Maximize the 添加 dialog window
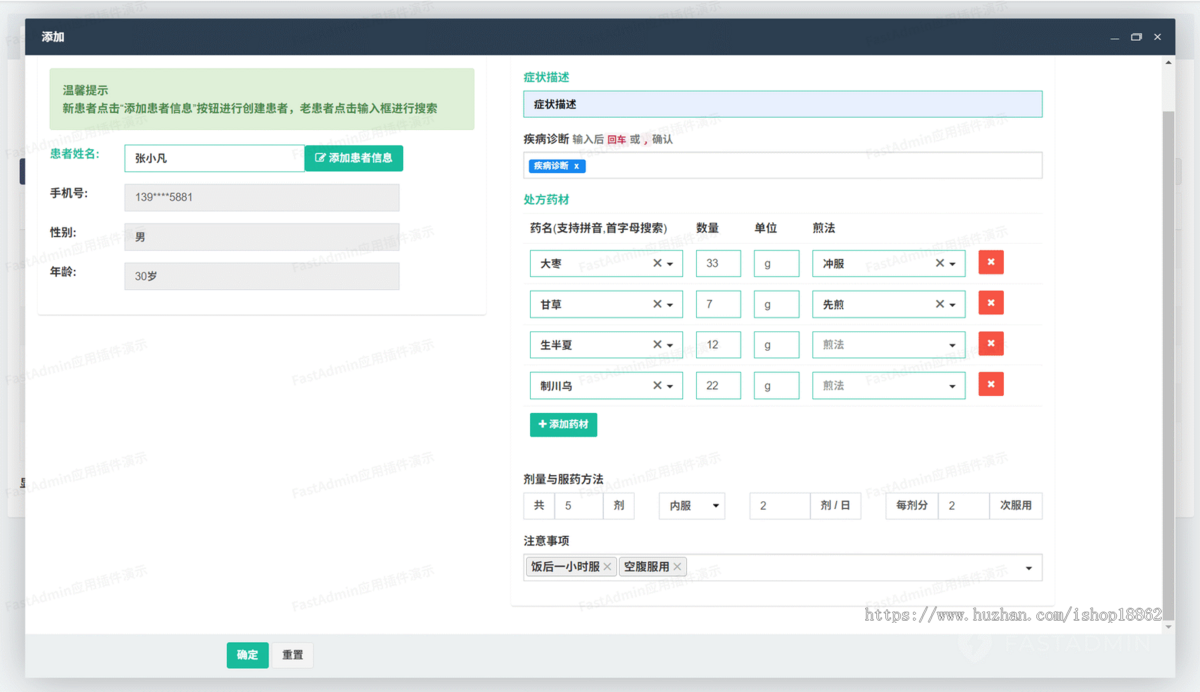The width and height of the screenshot is (1200, 692). 1136,37
